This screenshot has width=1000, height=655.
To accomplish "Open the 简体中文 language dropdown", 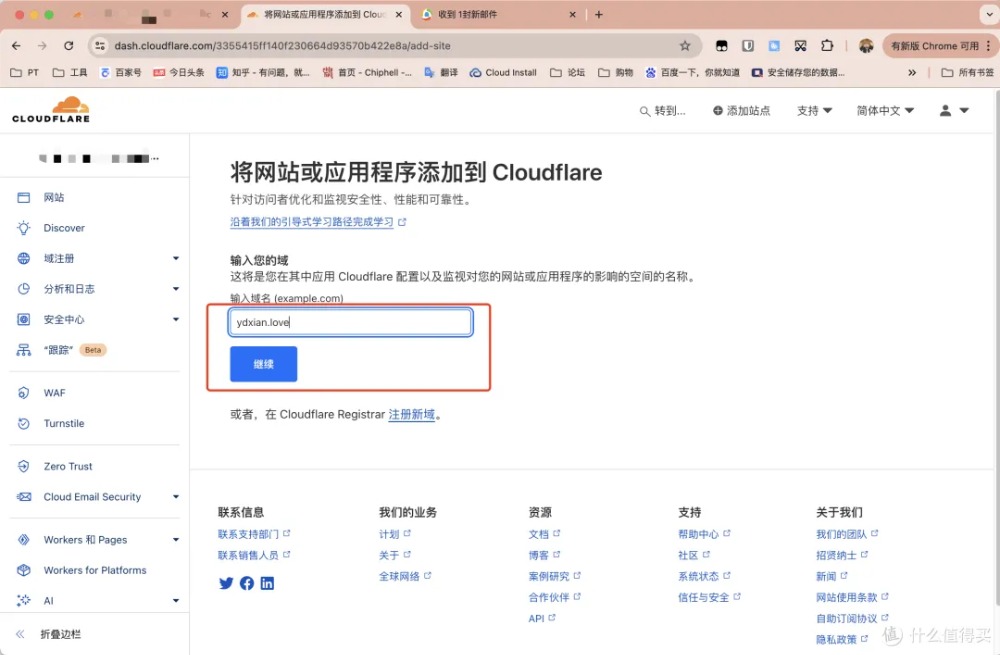I will click(885, 110).
